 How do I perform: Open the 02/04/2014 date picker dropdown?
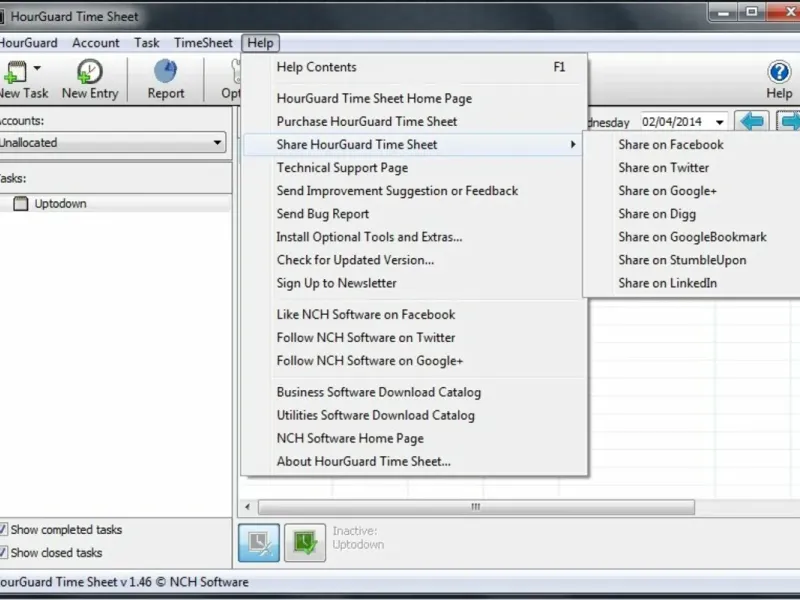[719, 122]
